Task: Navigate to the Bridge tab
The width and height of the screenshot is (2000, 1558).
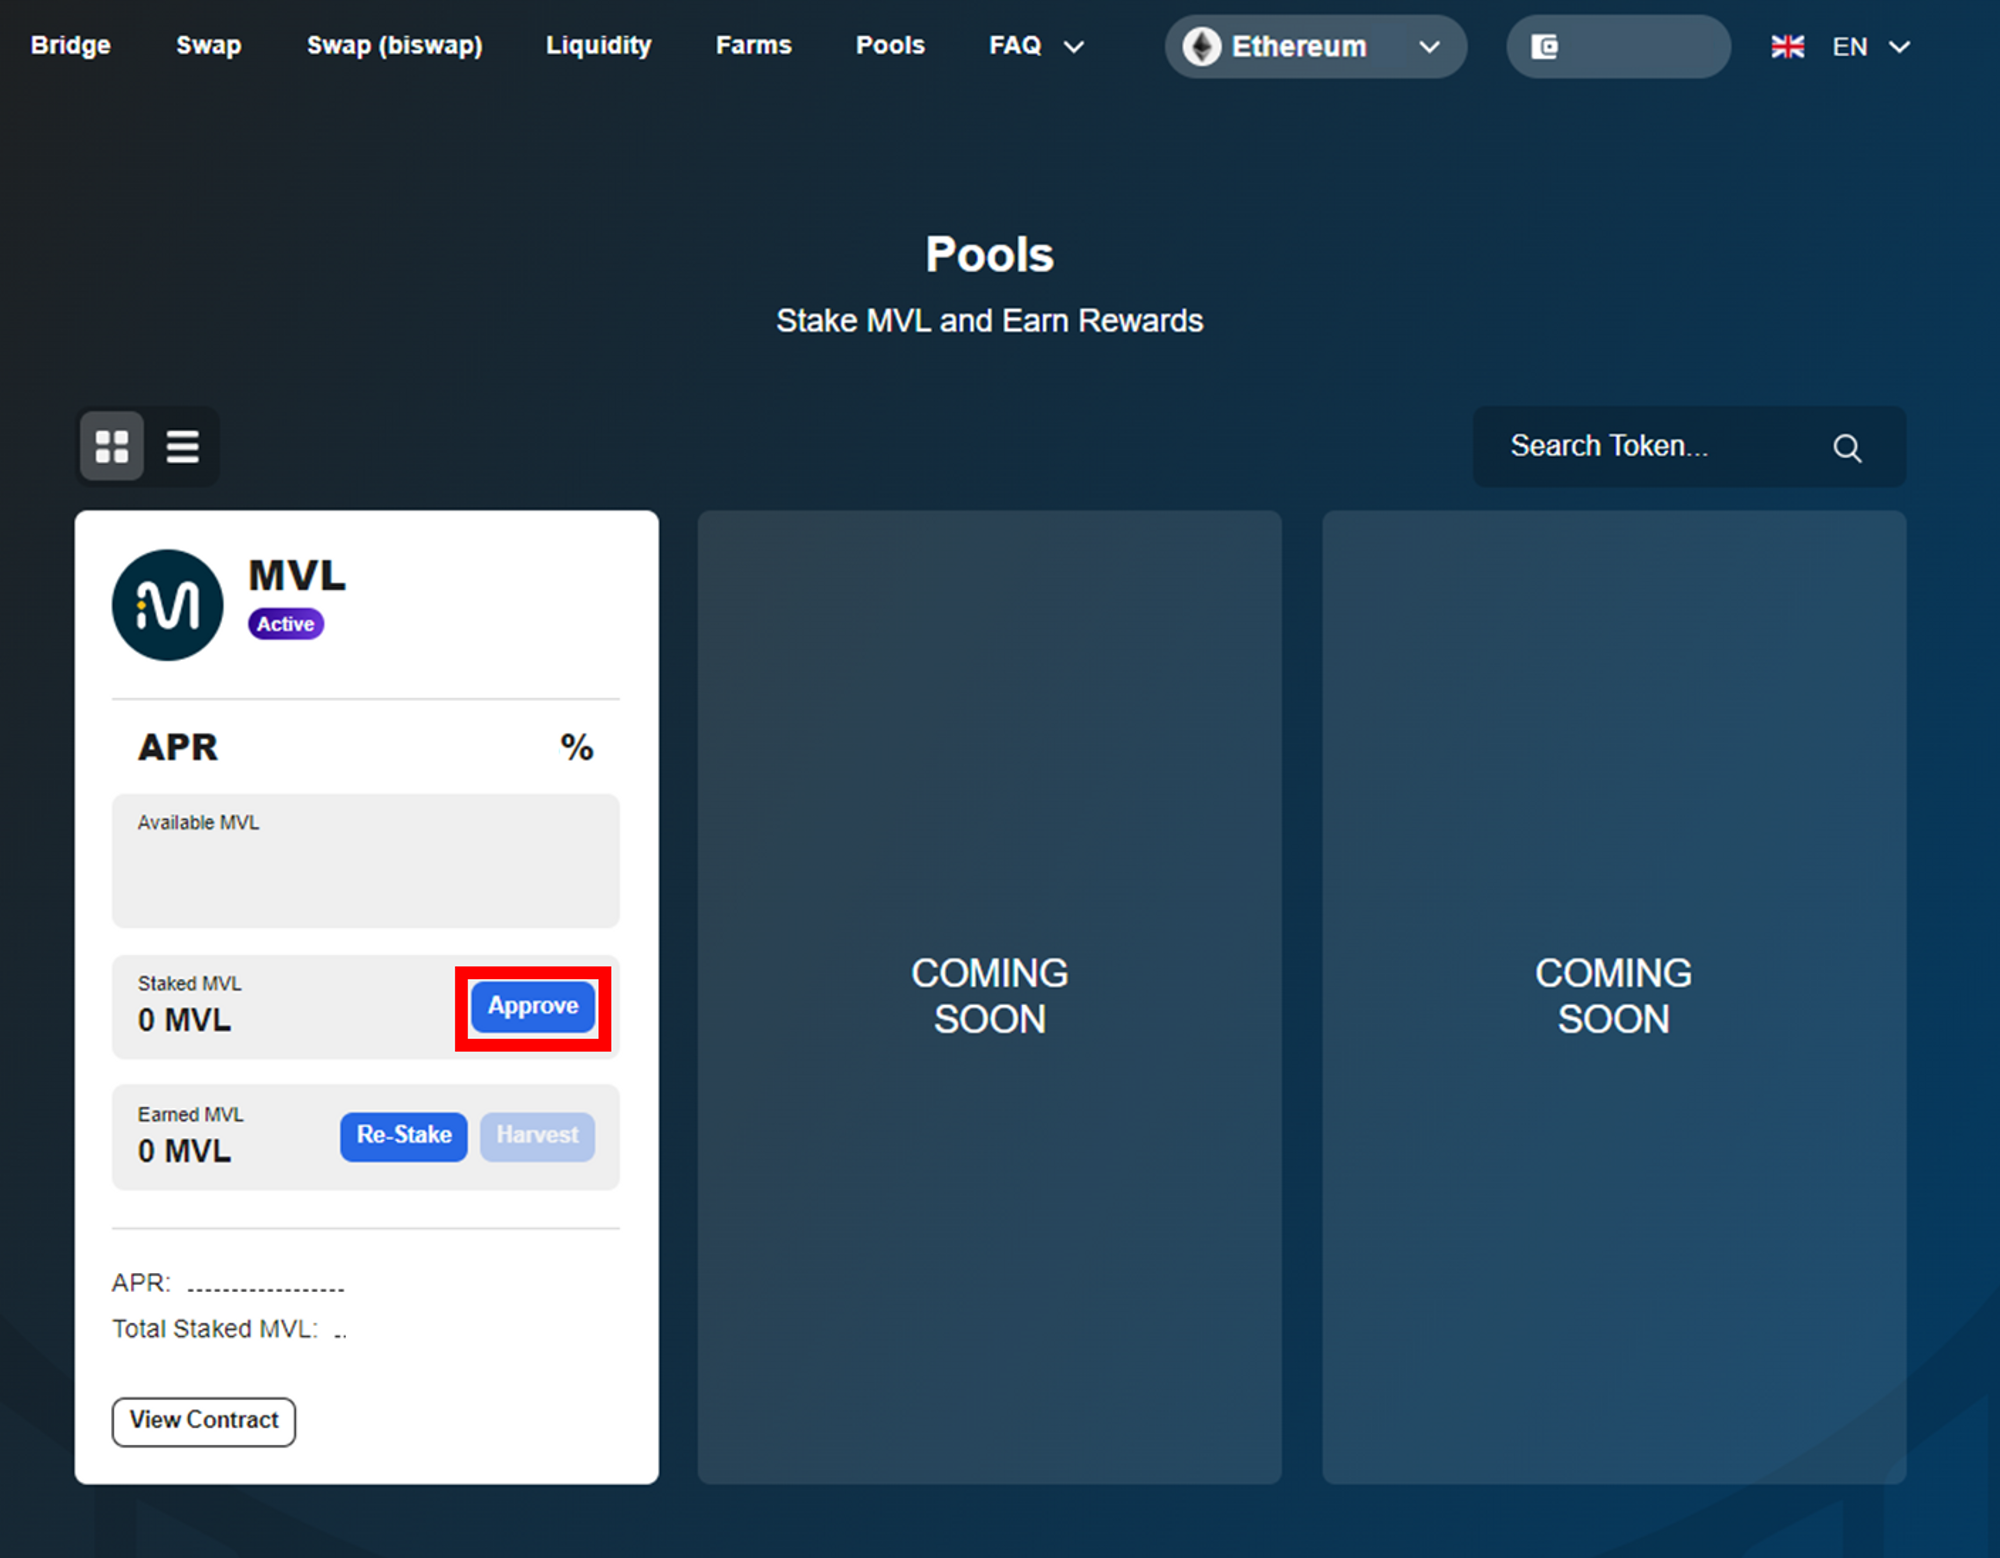Action: pyautogui.click(x=73, y=44)
